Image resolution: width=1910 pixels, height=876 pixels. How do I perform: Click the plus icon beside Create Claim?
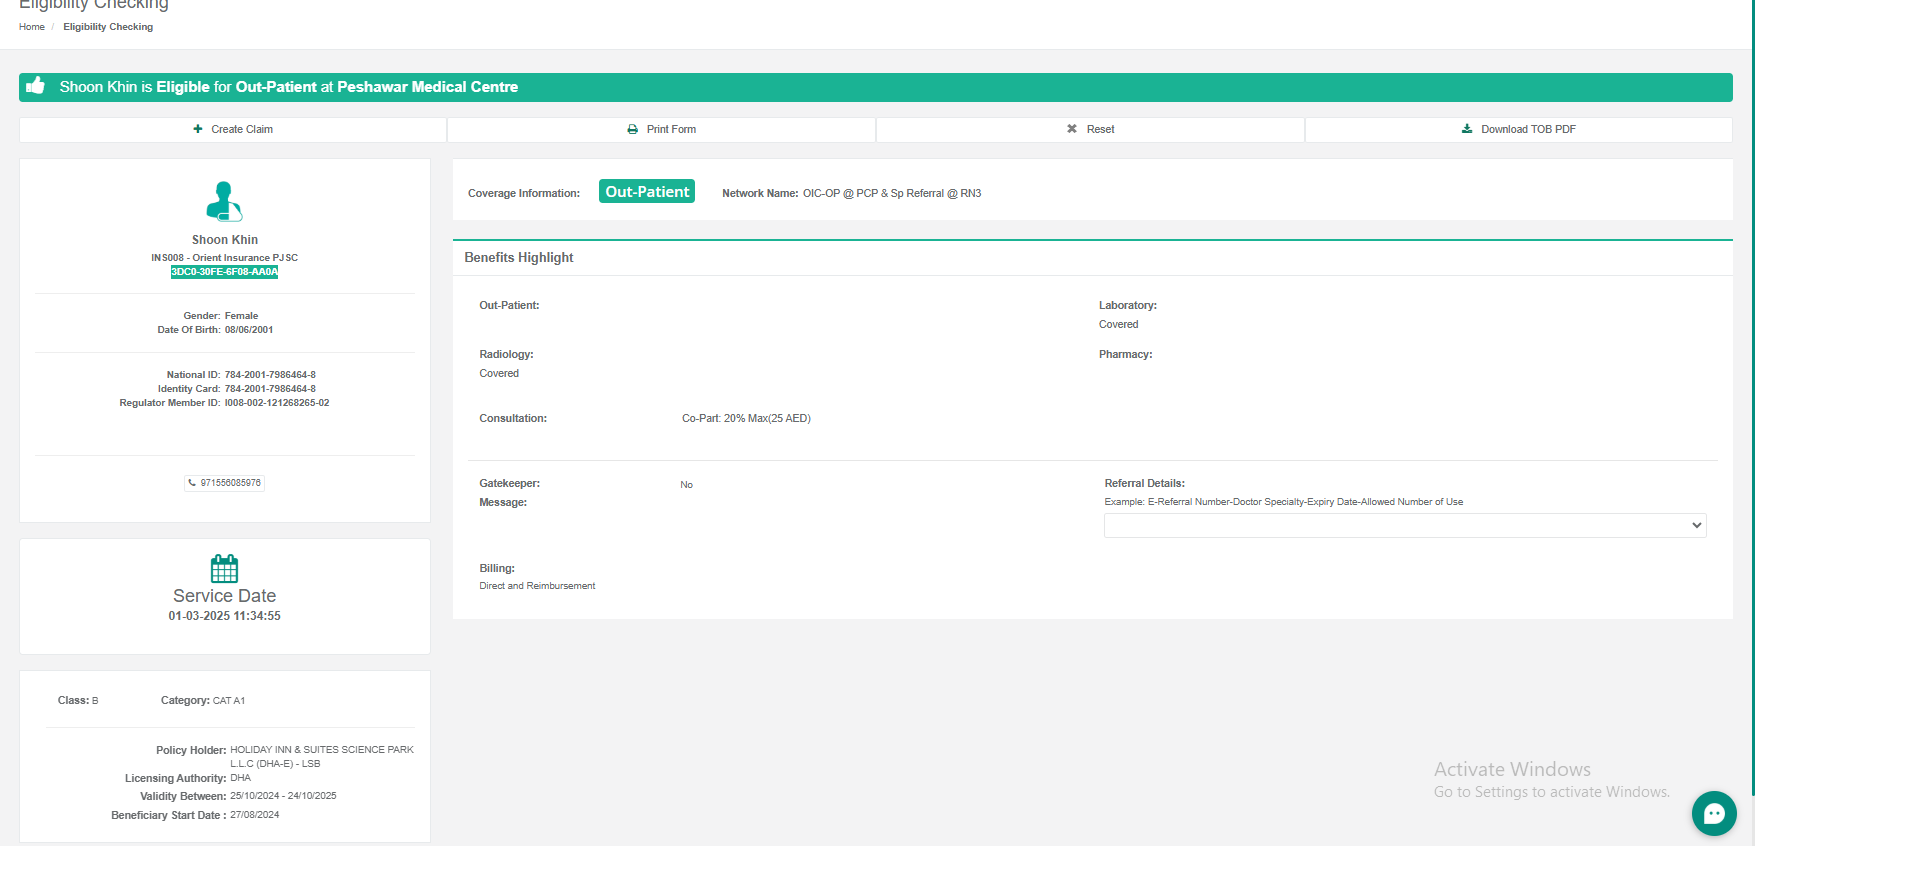[198, 129]
